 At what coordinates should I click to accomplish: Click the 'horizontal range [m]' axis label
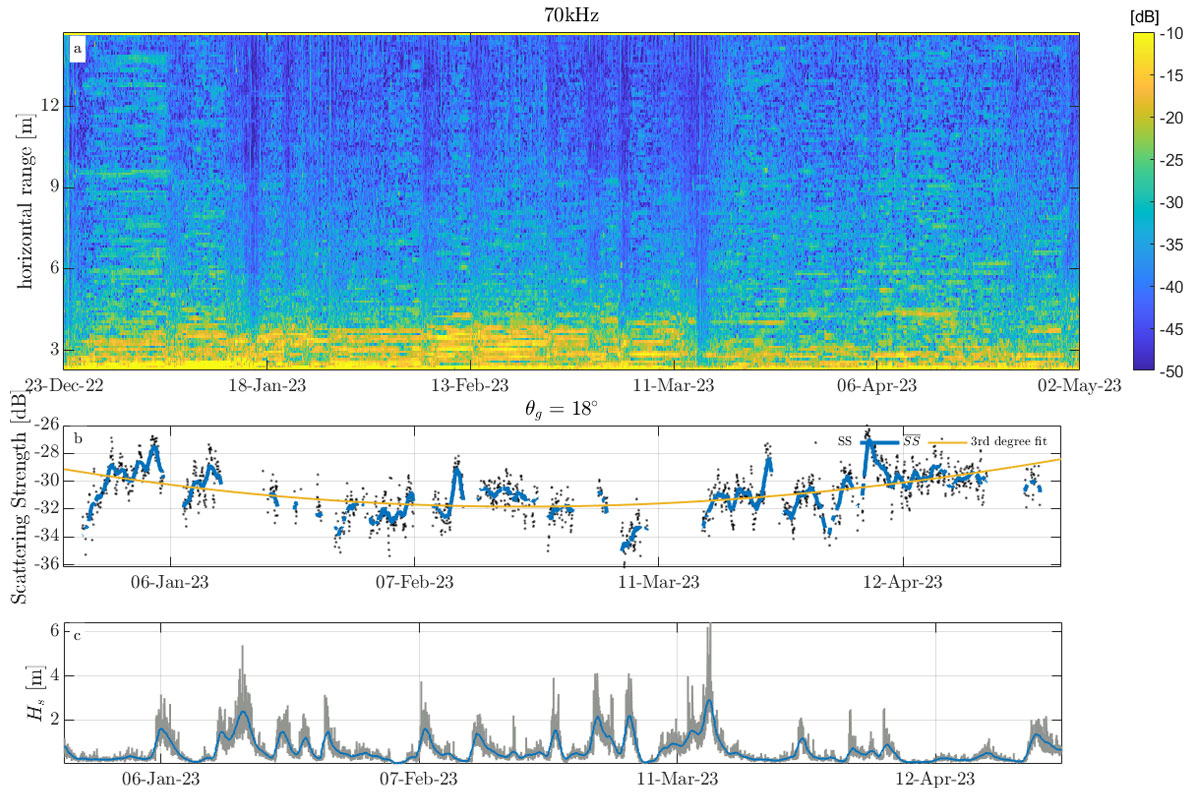(23, 200)
